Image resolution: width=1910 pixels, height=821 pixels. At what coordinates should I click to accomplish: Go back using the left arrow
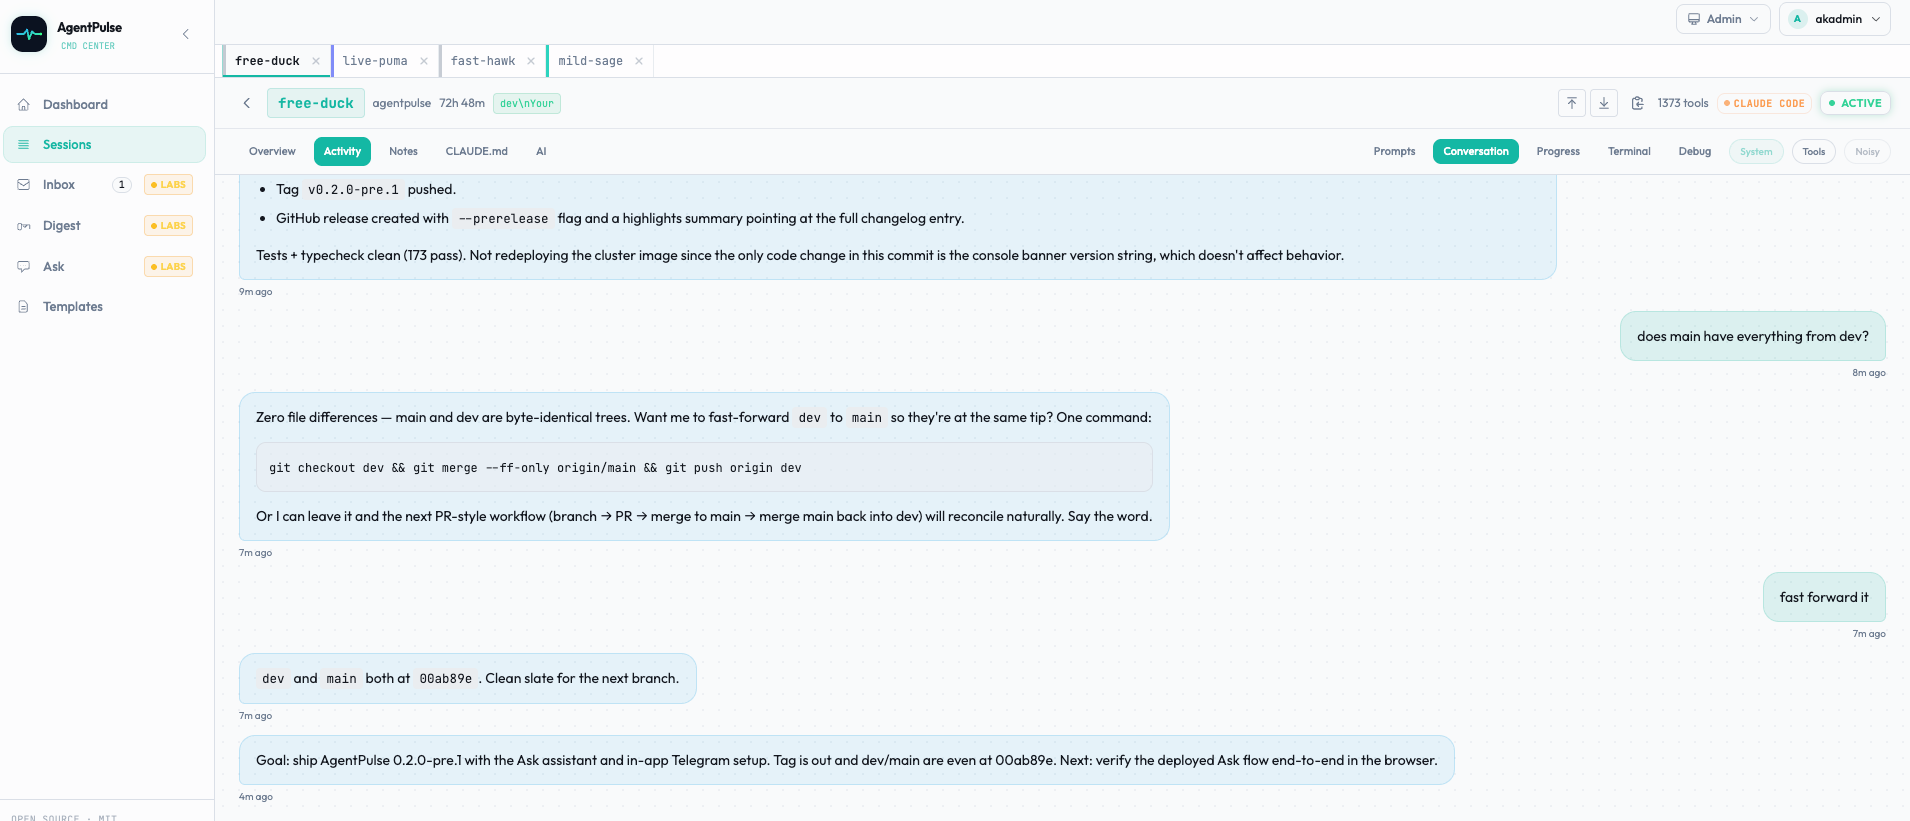pyautogui.click(x=247, y=103)
